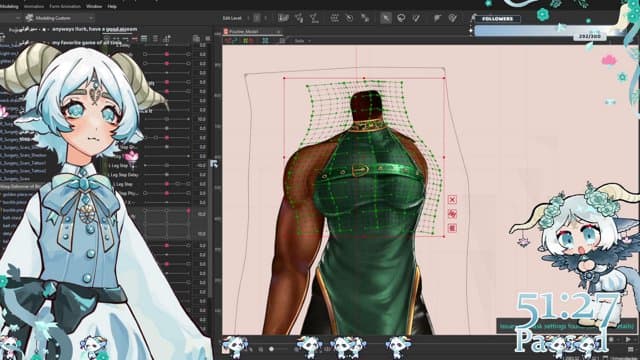Toggle Edit Level 1 button

click(x=249, y=18)
